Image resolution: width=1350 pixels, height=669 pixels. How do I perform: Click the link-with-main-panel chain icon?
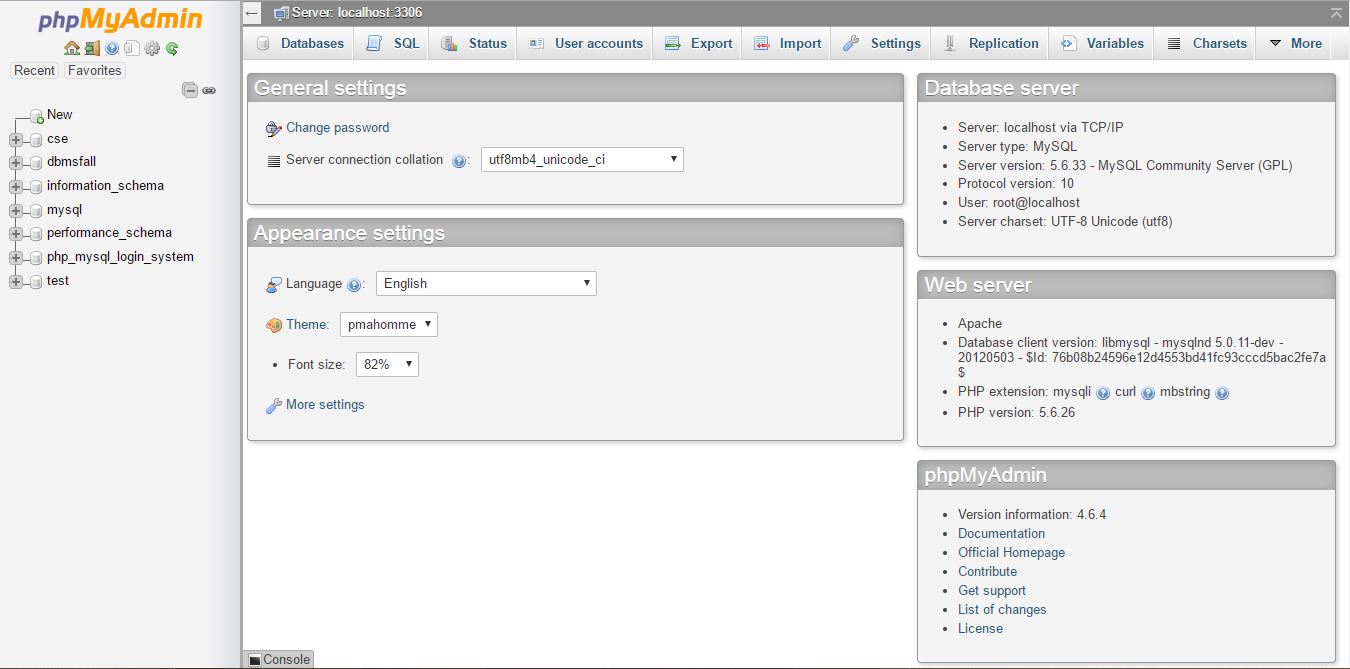209,90
